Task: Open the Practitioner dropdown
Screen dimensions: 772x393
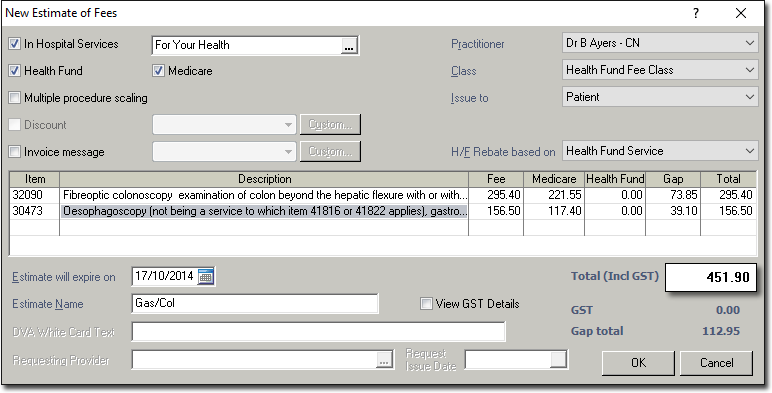Action: (x=660, y=43)
